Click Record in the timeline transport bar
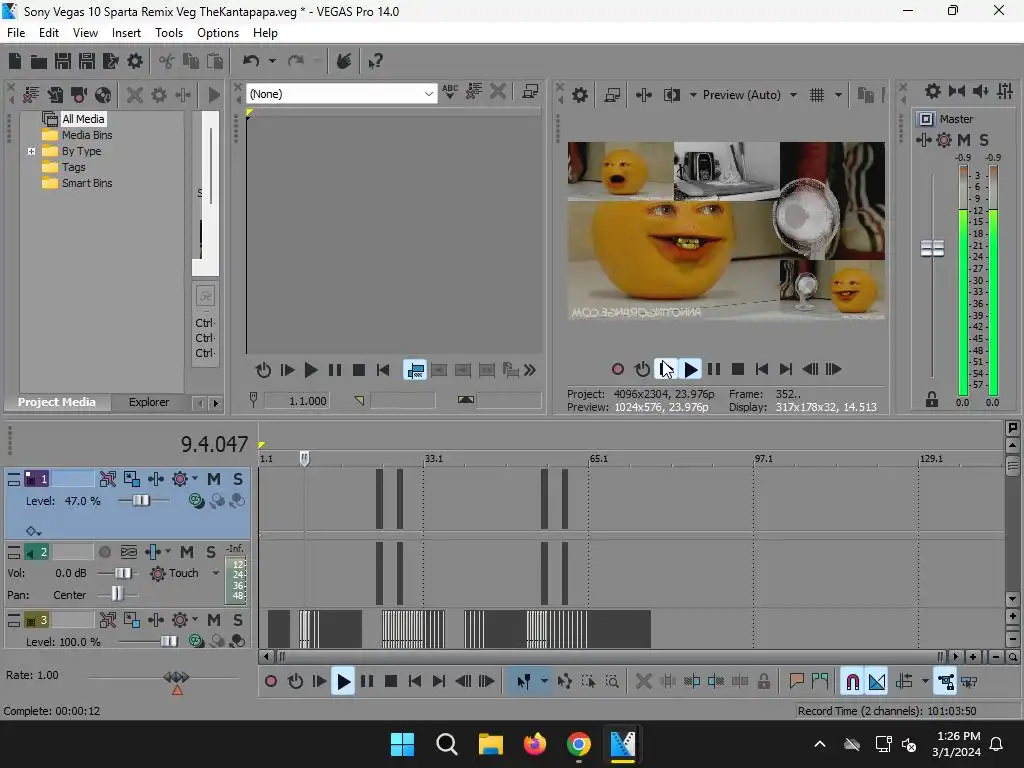 click(271, 682)
